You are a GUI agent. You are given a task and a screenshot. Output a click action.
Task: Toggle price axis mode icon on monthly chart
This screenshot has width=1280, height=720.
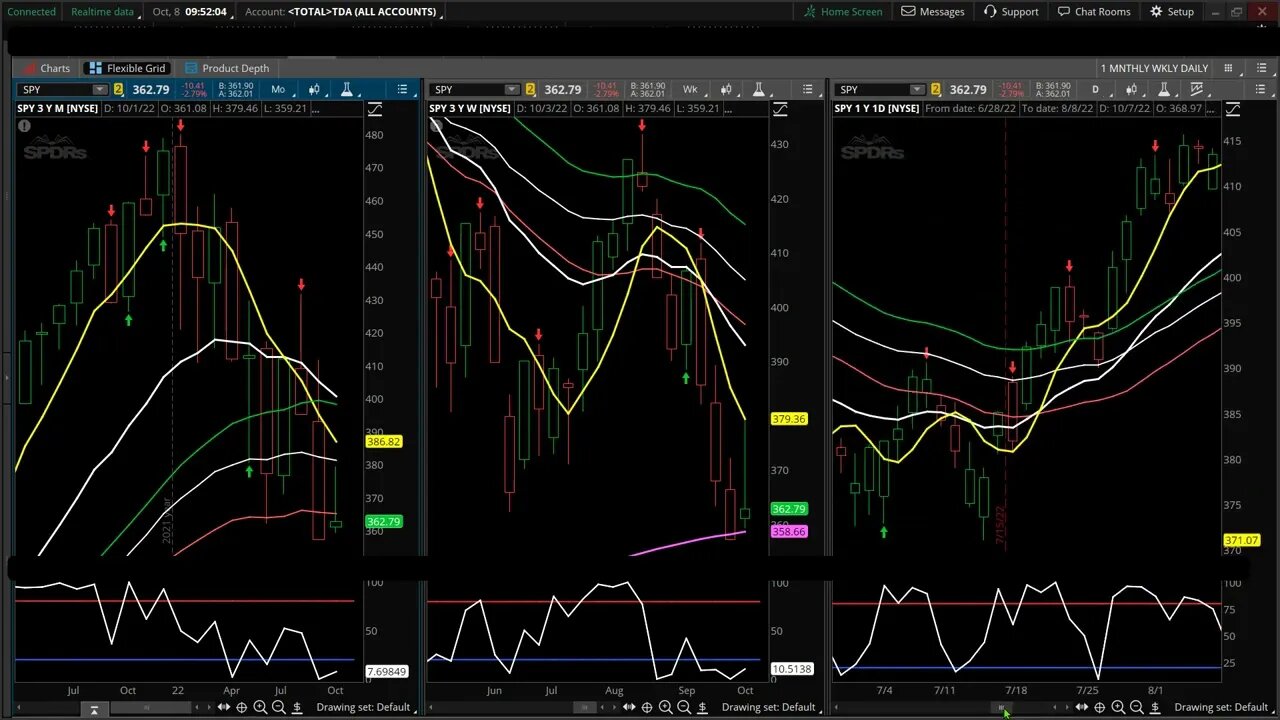375,108
